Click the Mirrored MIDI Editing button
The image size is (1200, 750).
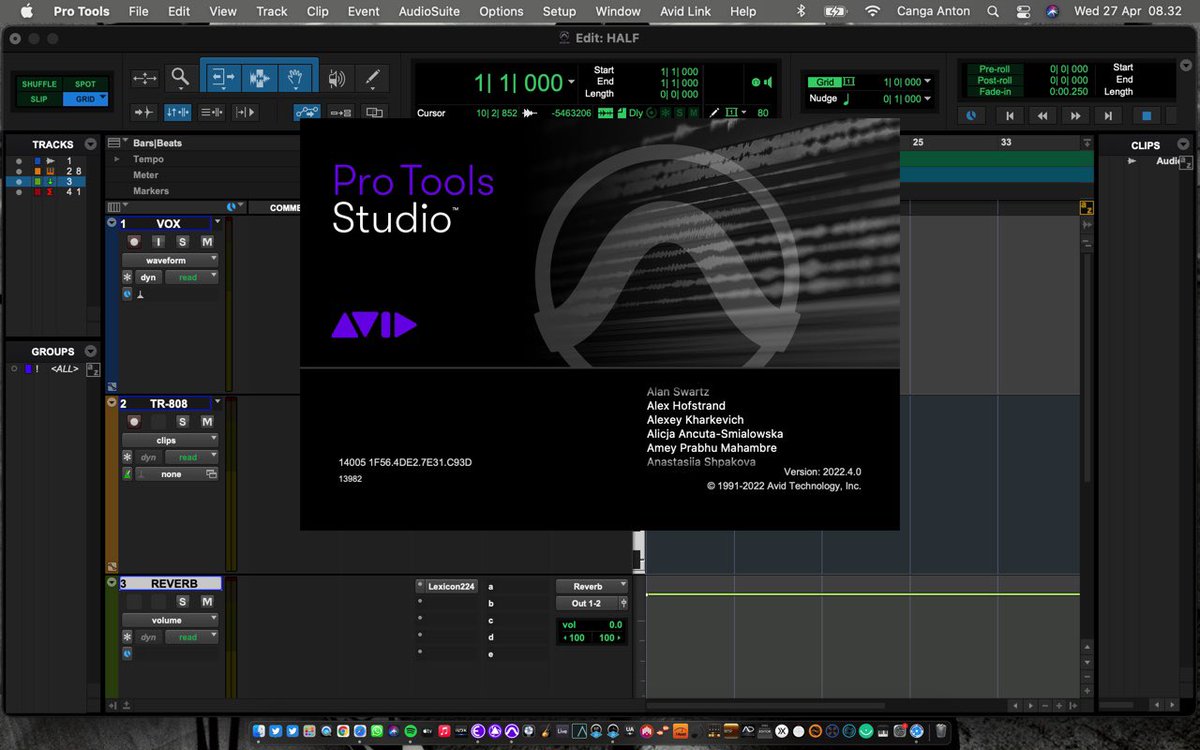tap(341, 113)
